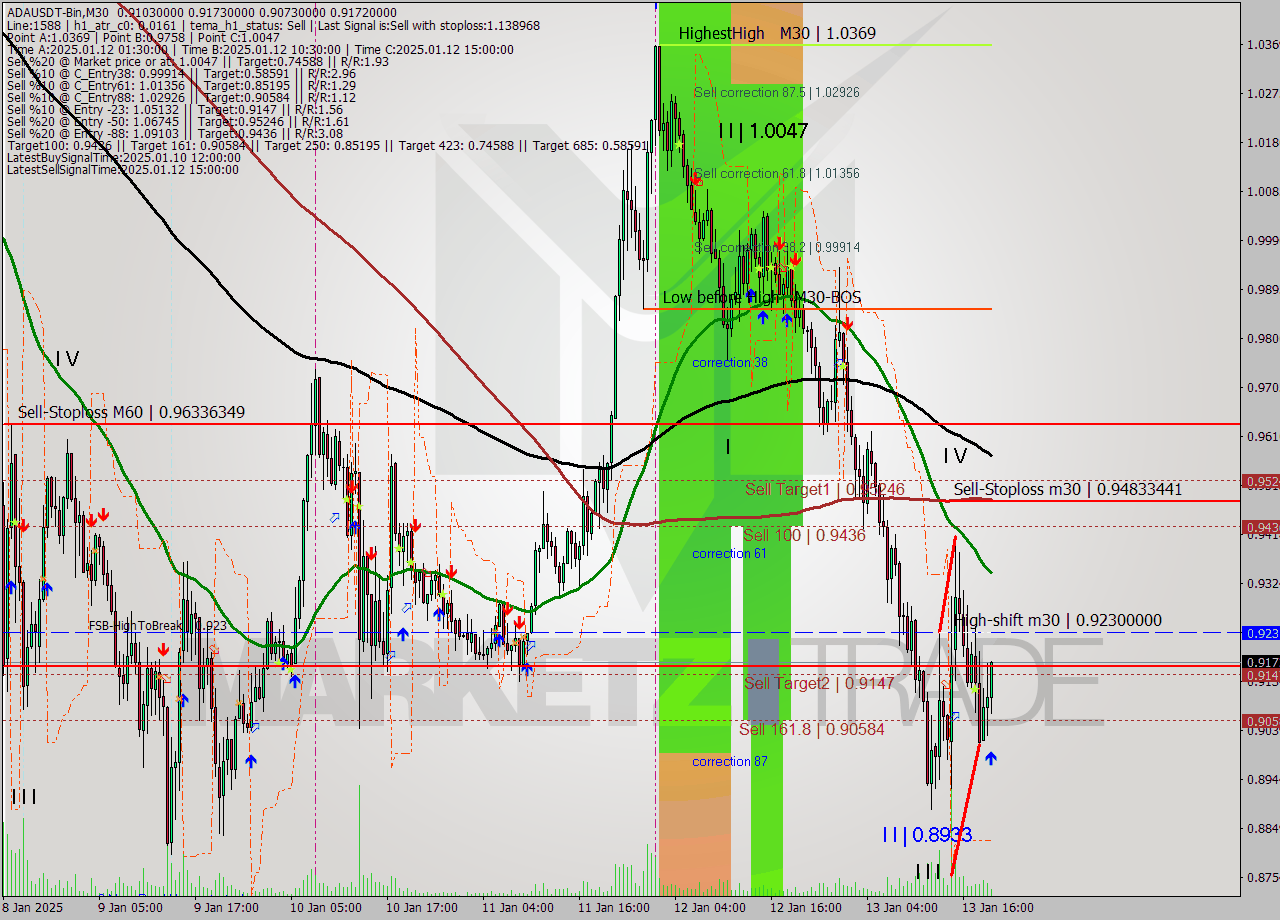Select the High-shift m30 | 0.92300000 label

[1058, 620]
